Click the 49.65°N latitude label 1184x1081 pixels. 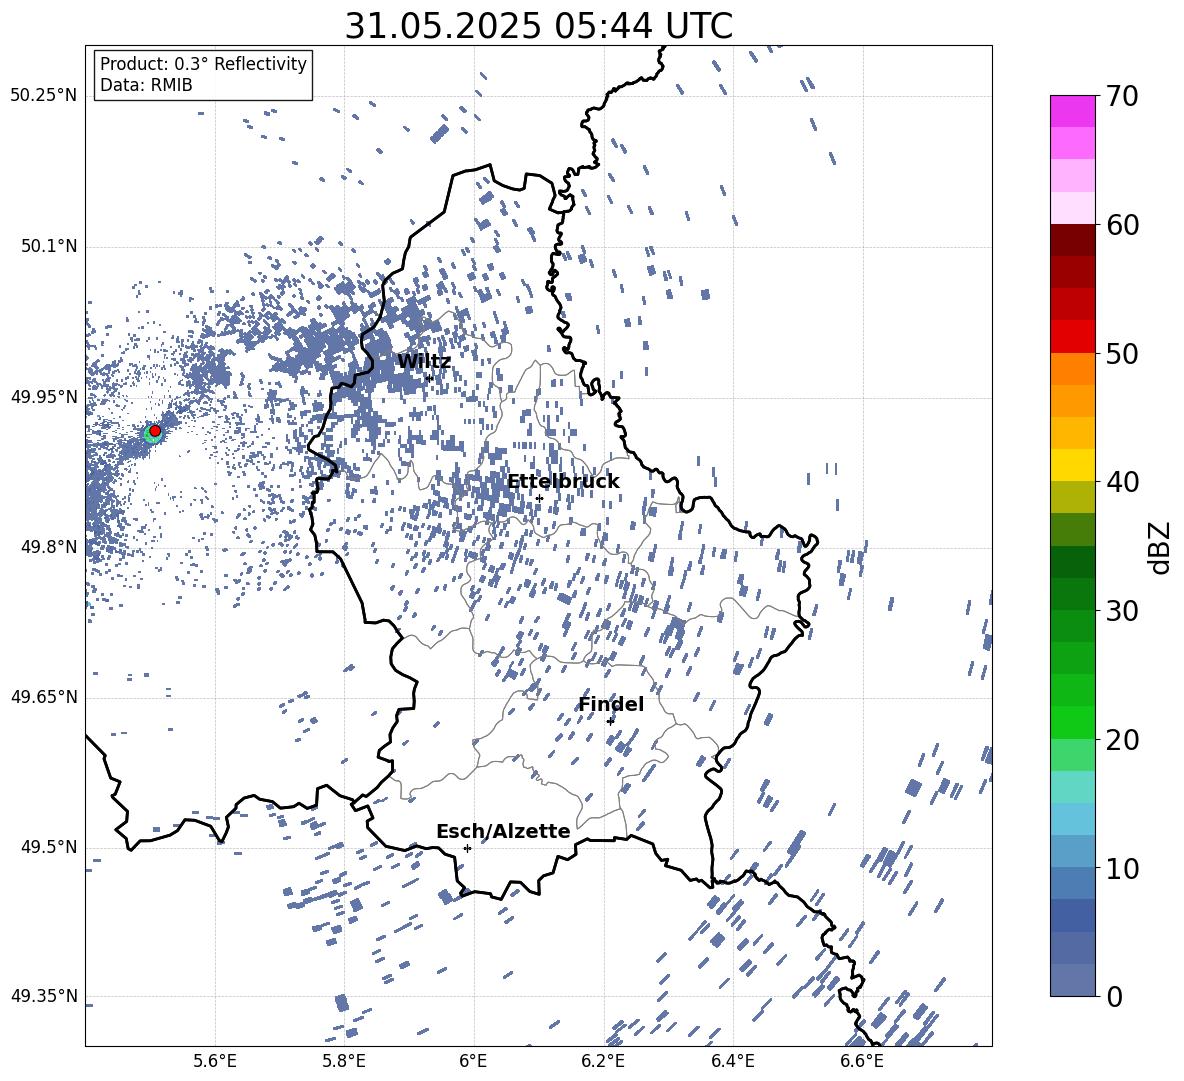tap(44, 697)
